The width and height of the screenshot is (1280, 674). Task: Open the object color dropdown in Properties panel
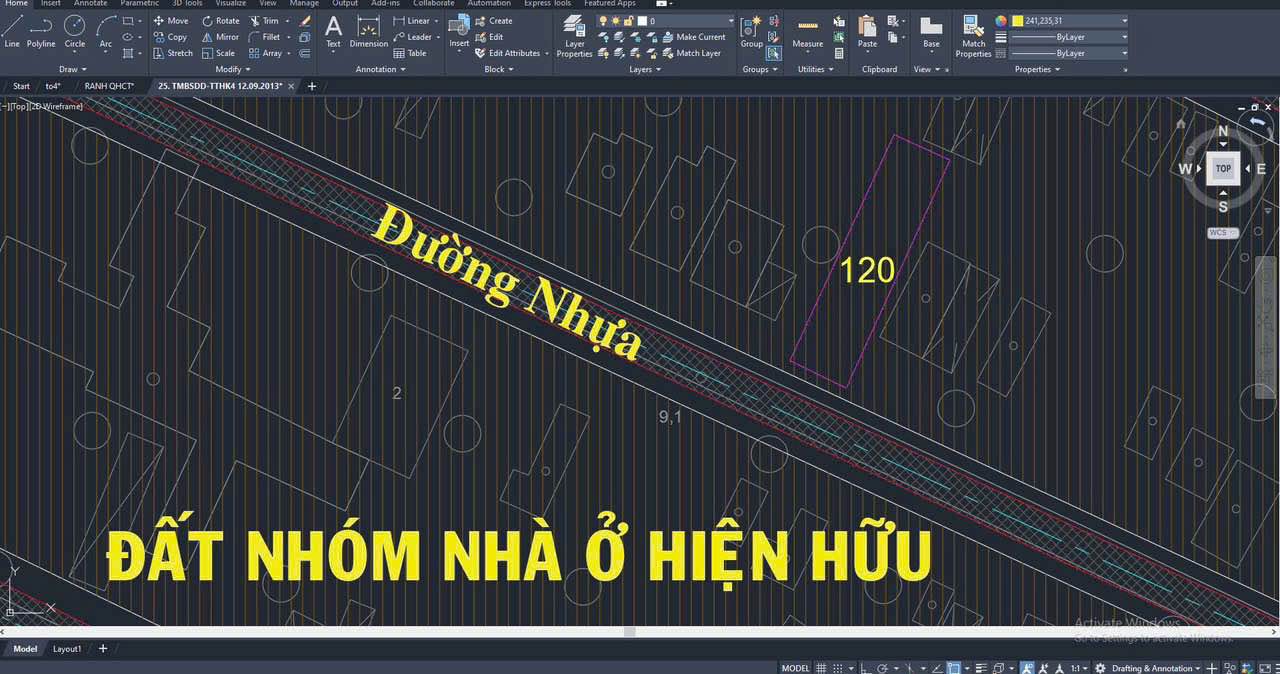coord(1124,20)
